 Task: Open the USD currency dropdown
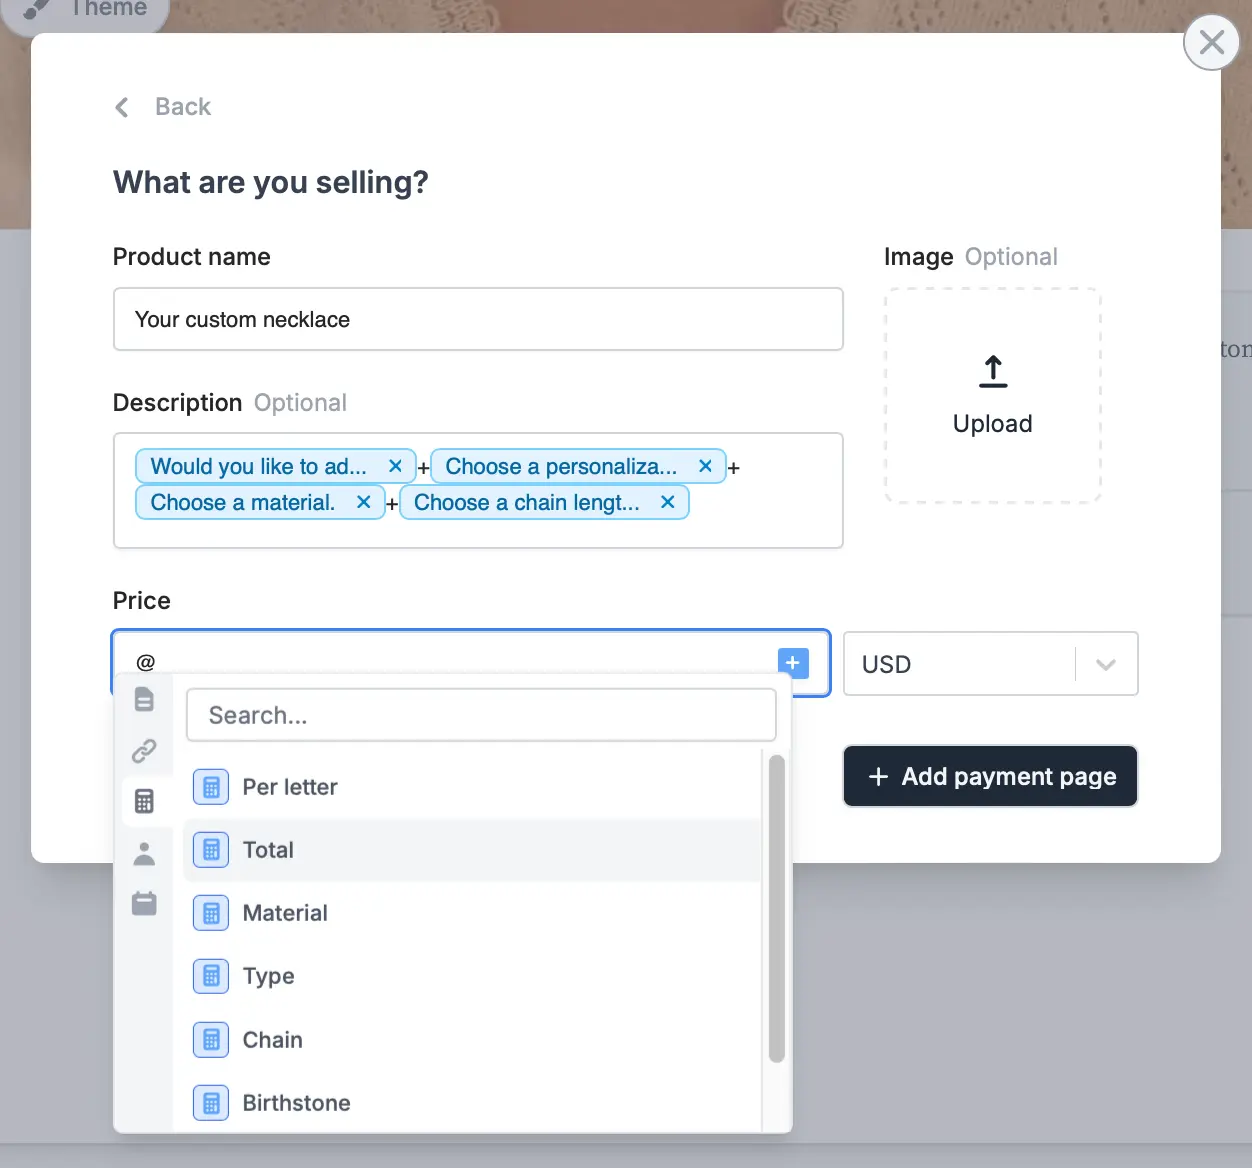[1106, 663]
